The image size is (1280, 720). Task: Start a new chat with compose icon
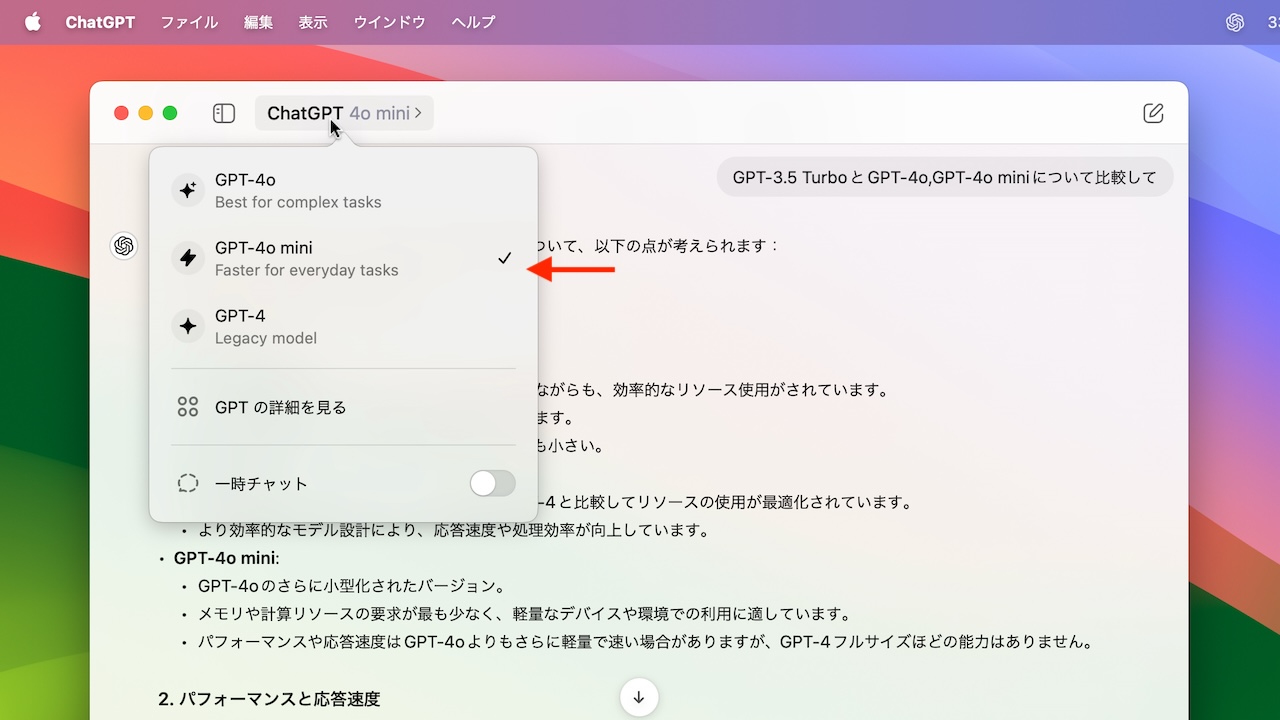coord(1153,113)
